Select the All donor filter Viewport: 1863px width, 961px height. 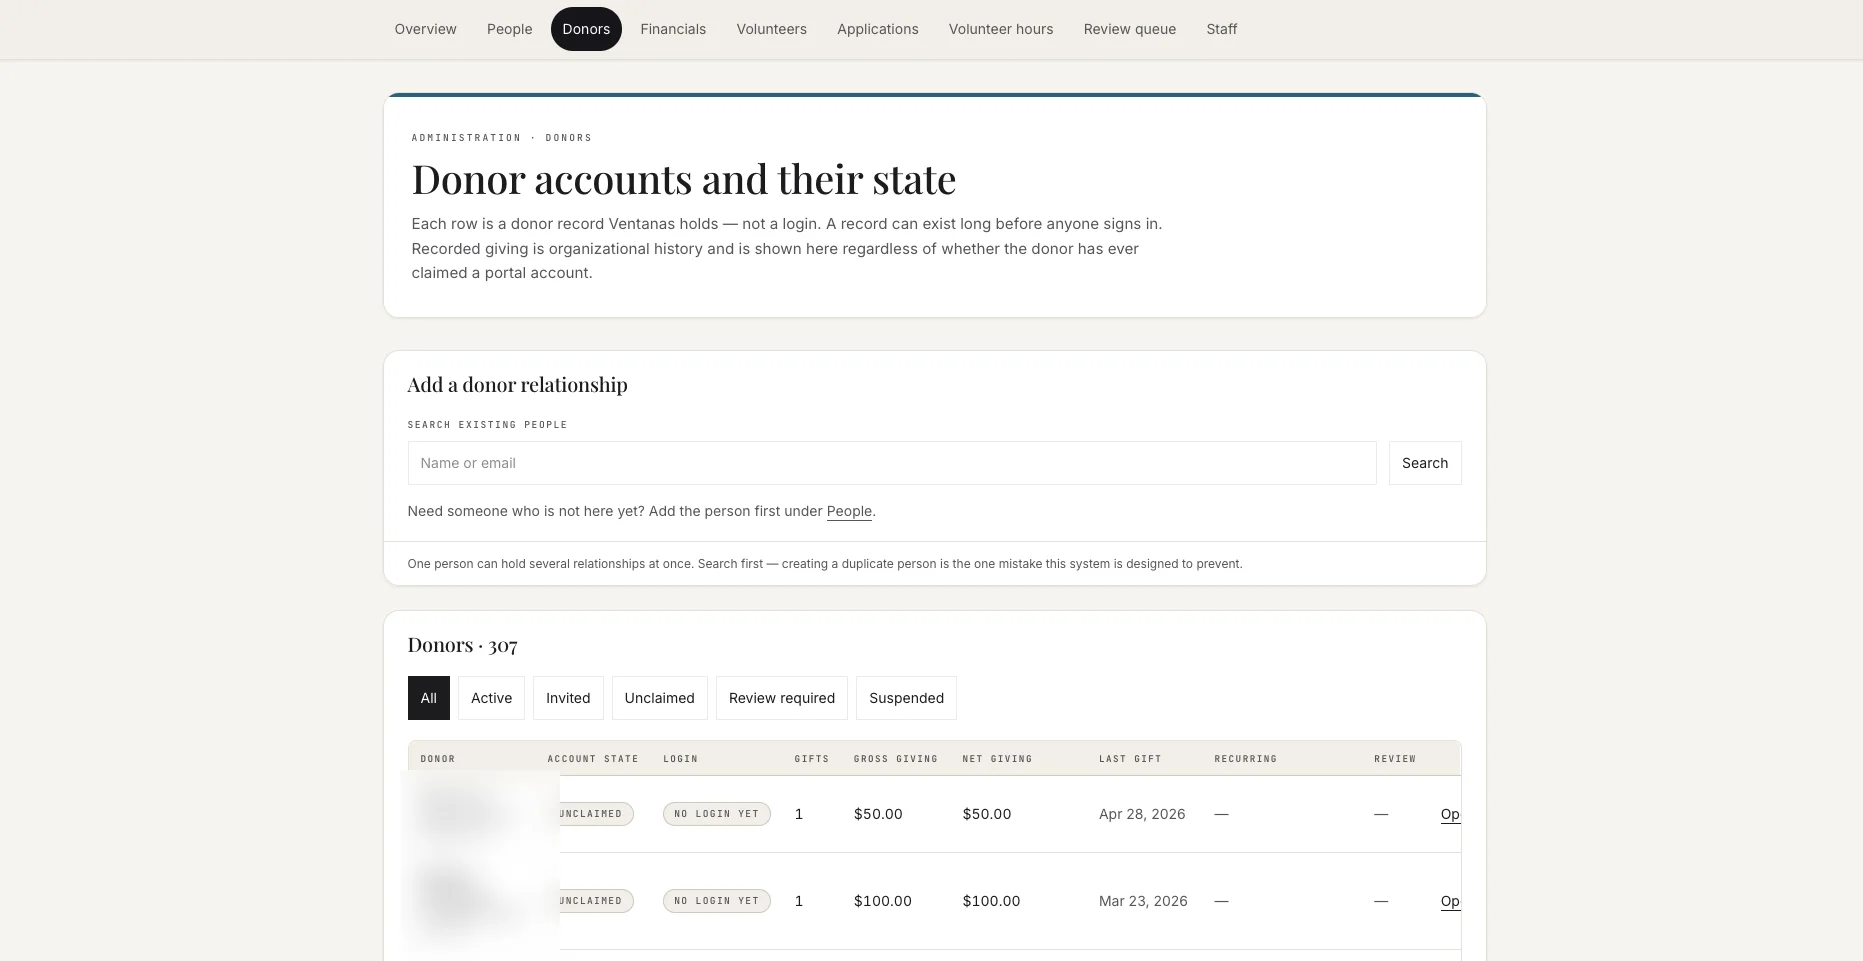(429, 698)
